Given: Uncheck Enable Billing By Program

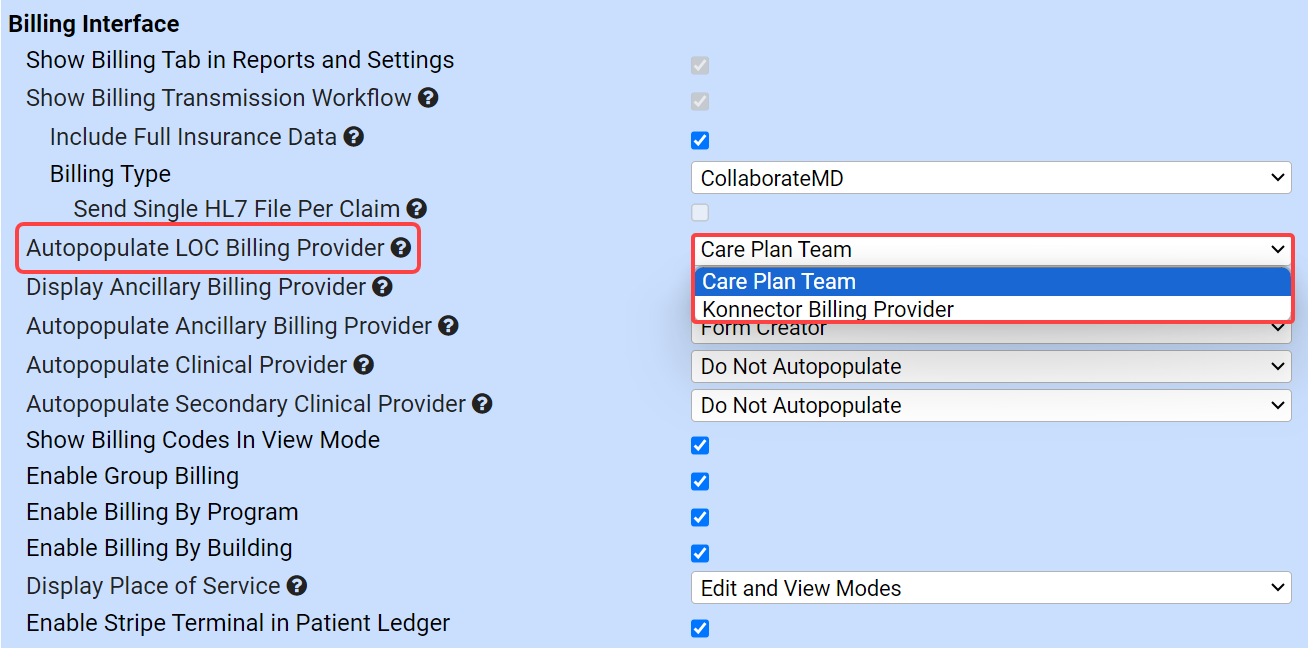Looking at the screenshot, I should point(700,517).
